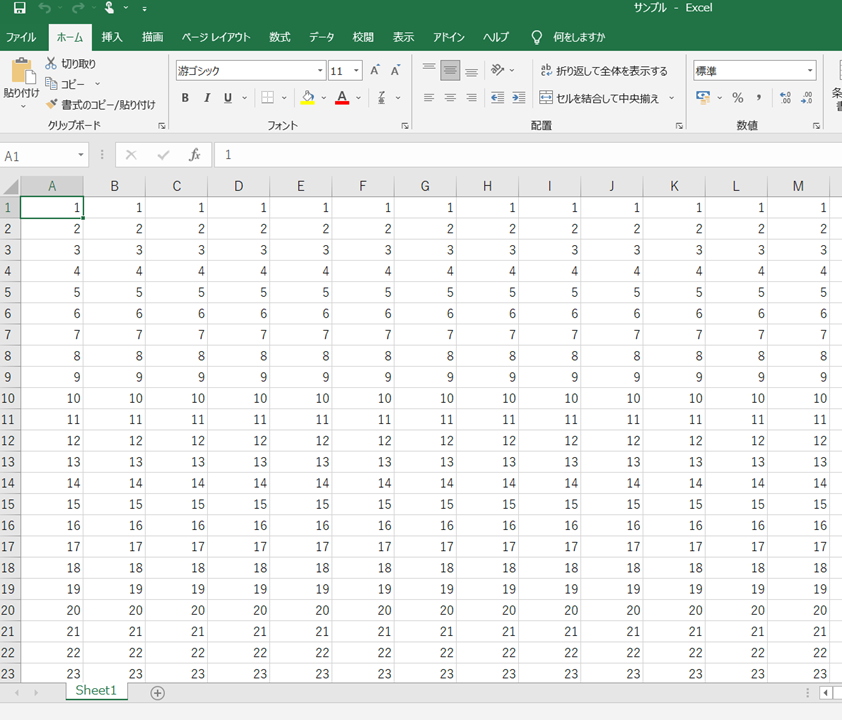Click the Borders icon
The height and width of the screenshot is (720, 842).
(267, 98)
